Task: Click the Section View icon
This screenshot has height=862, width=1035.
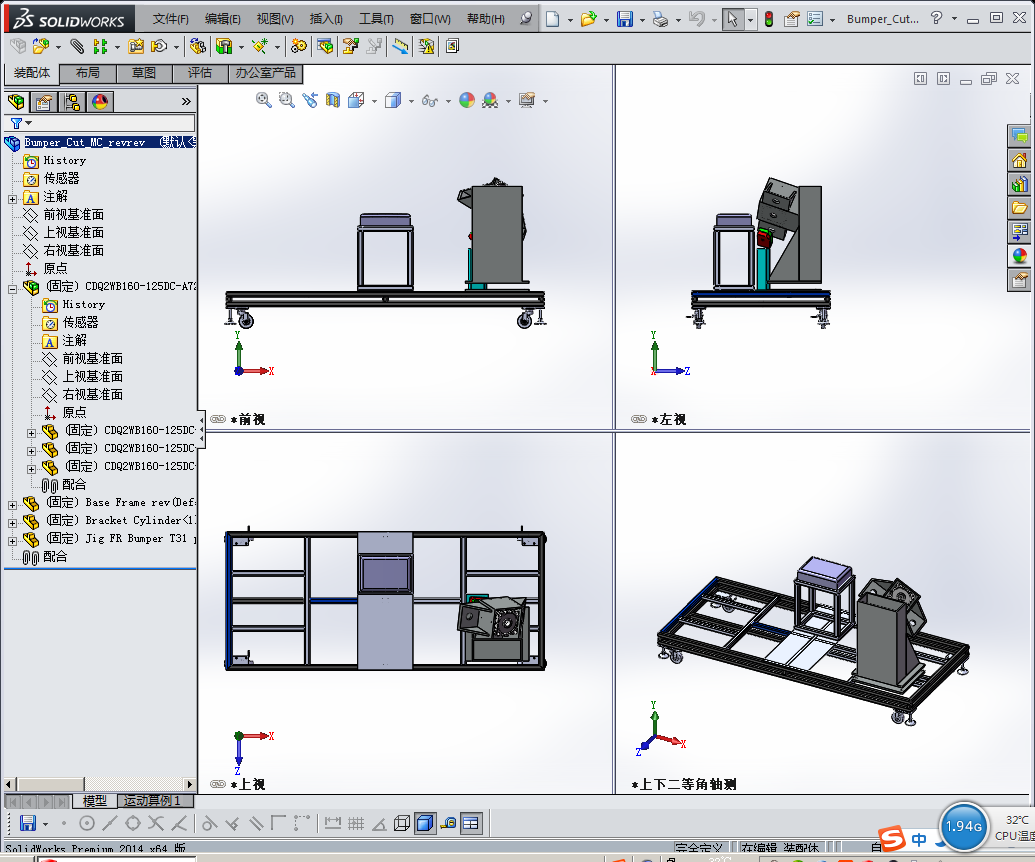Action: (x=333, y=100)
